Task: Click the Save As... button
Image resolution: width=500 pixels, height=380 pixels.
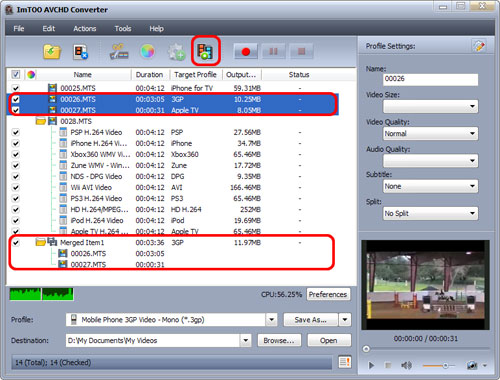Action: pyautogui.click(x=311, y=320)
